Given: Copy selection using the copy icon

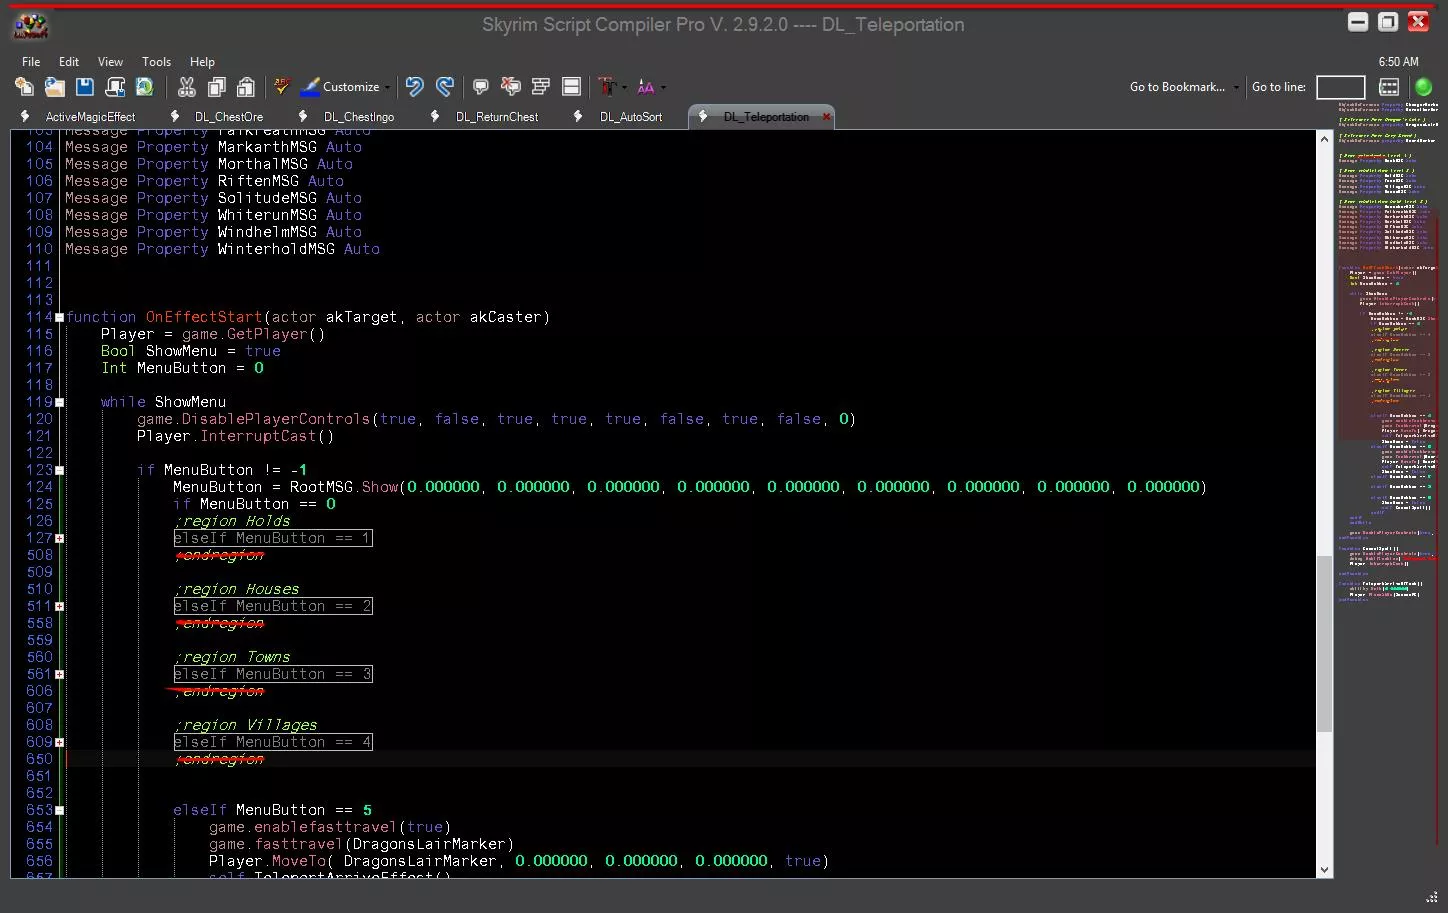Looking at the screenshot, I should [x=216, y=87].
